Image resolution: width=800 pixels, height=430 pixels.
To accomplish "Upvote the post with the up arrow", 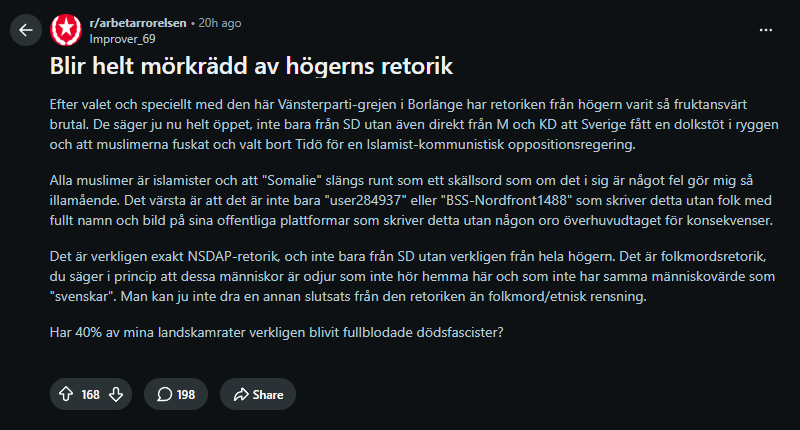I will tap(66, 394).
